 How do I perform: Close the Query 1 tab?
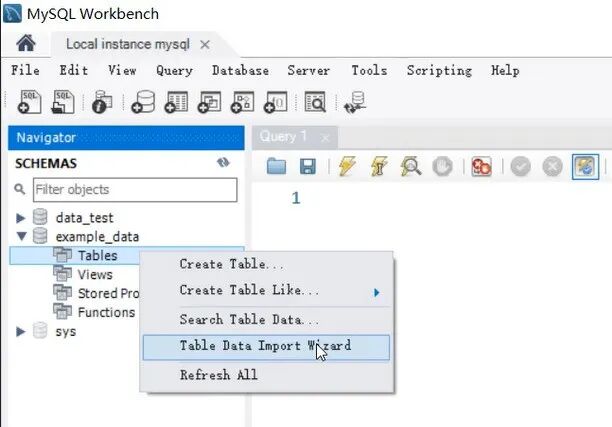tap(325, 138)
